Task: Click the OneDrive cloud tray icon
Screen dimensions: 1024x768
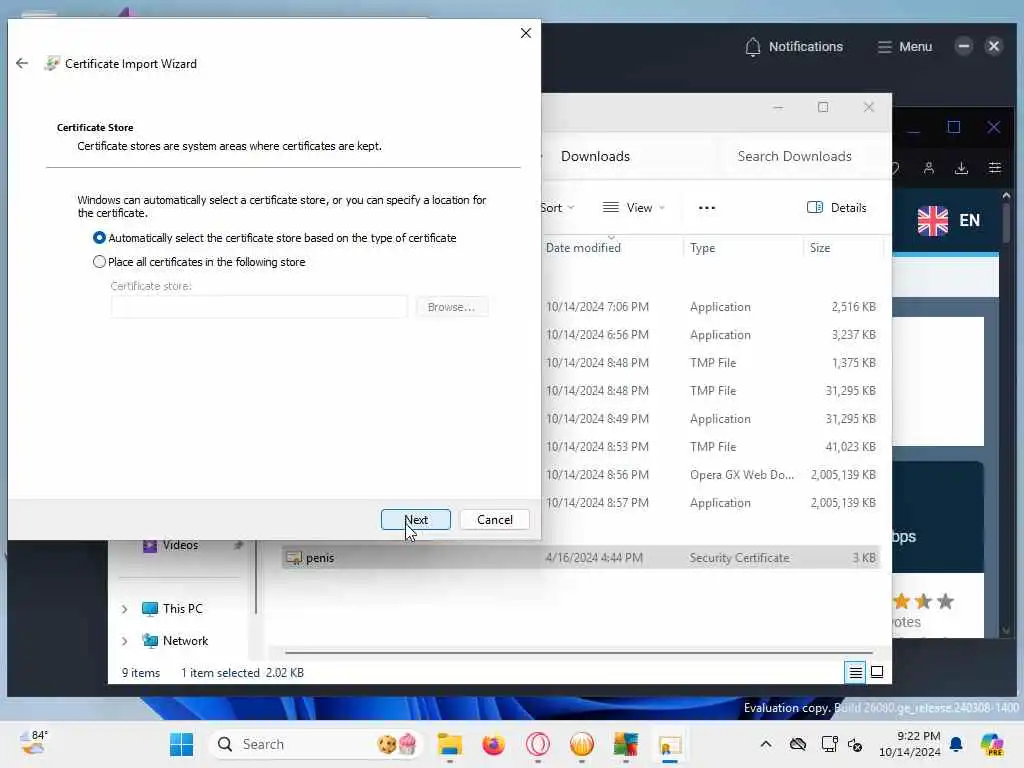Action: [797, 744]
